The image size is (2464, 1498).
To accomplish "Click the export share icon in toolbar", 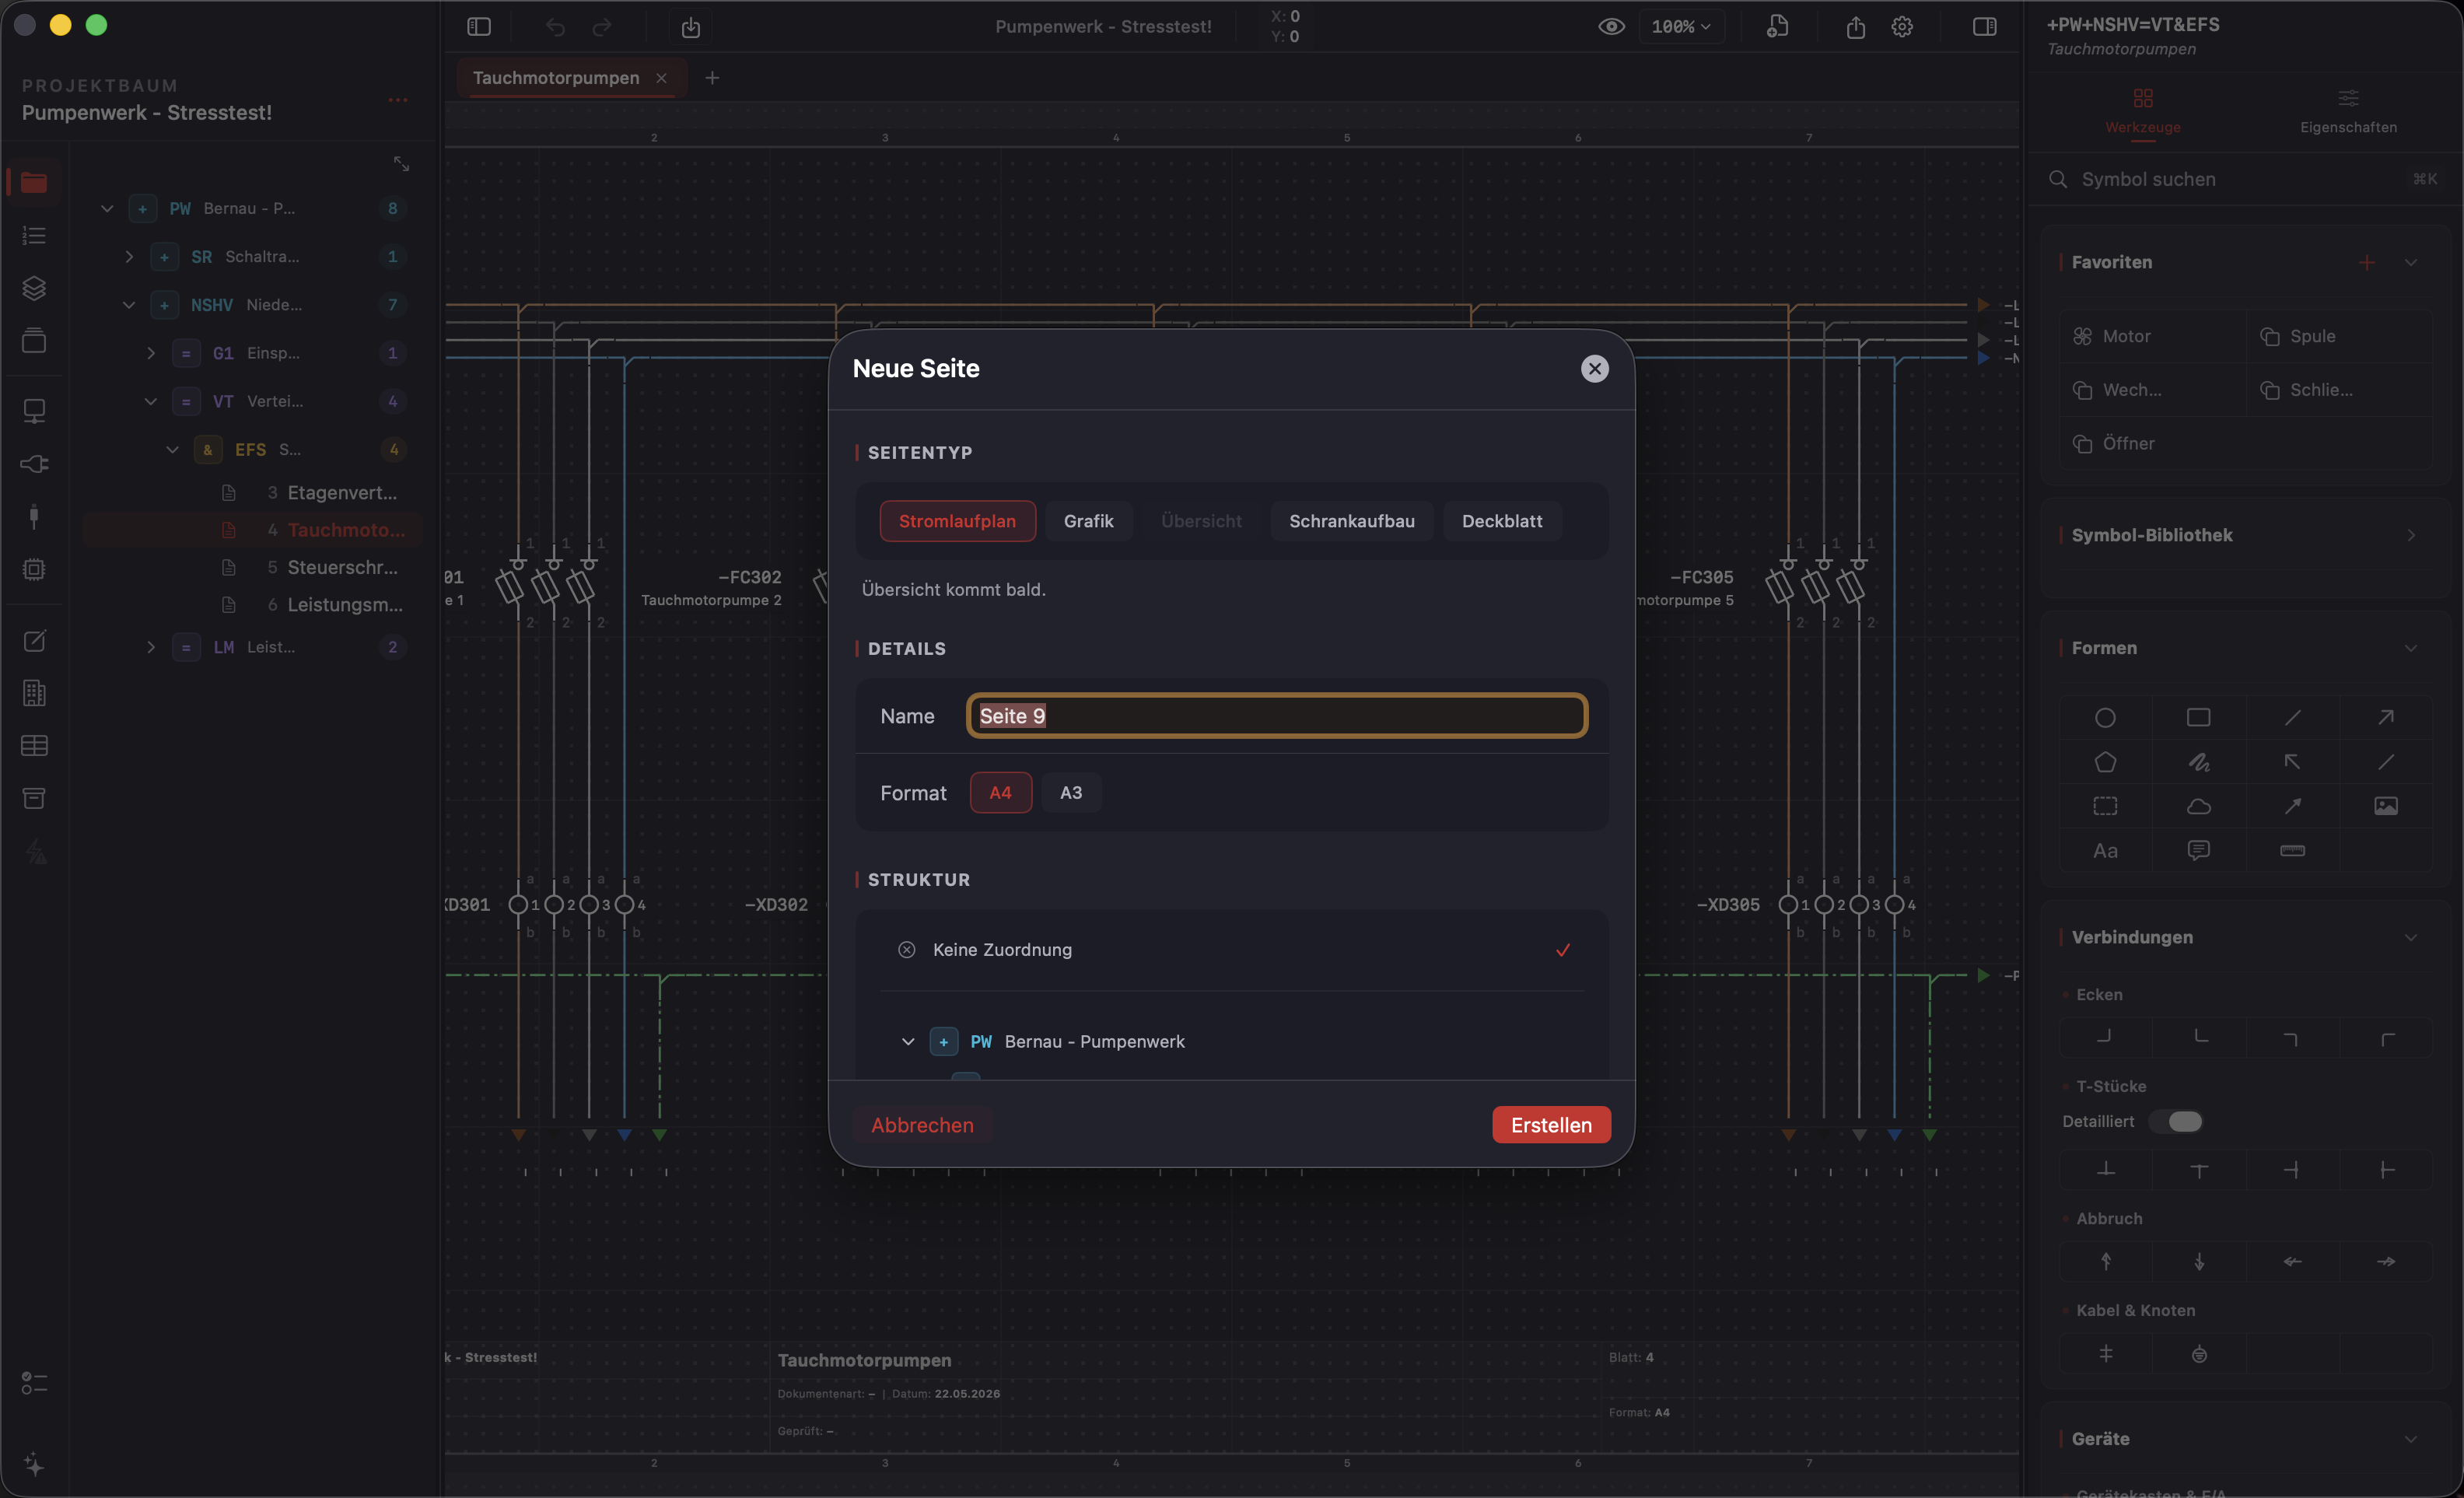I will click(x=1856, y=27).
